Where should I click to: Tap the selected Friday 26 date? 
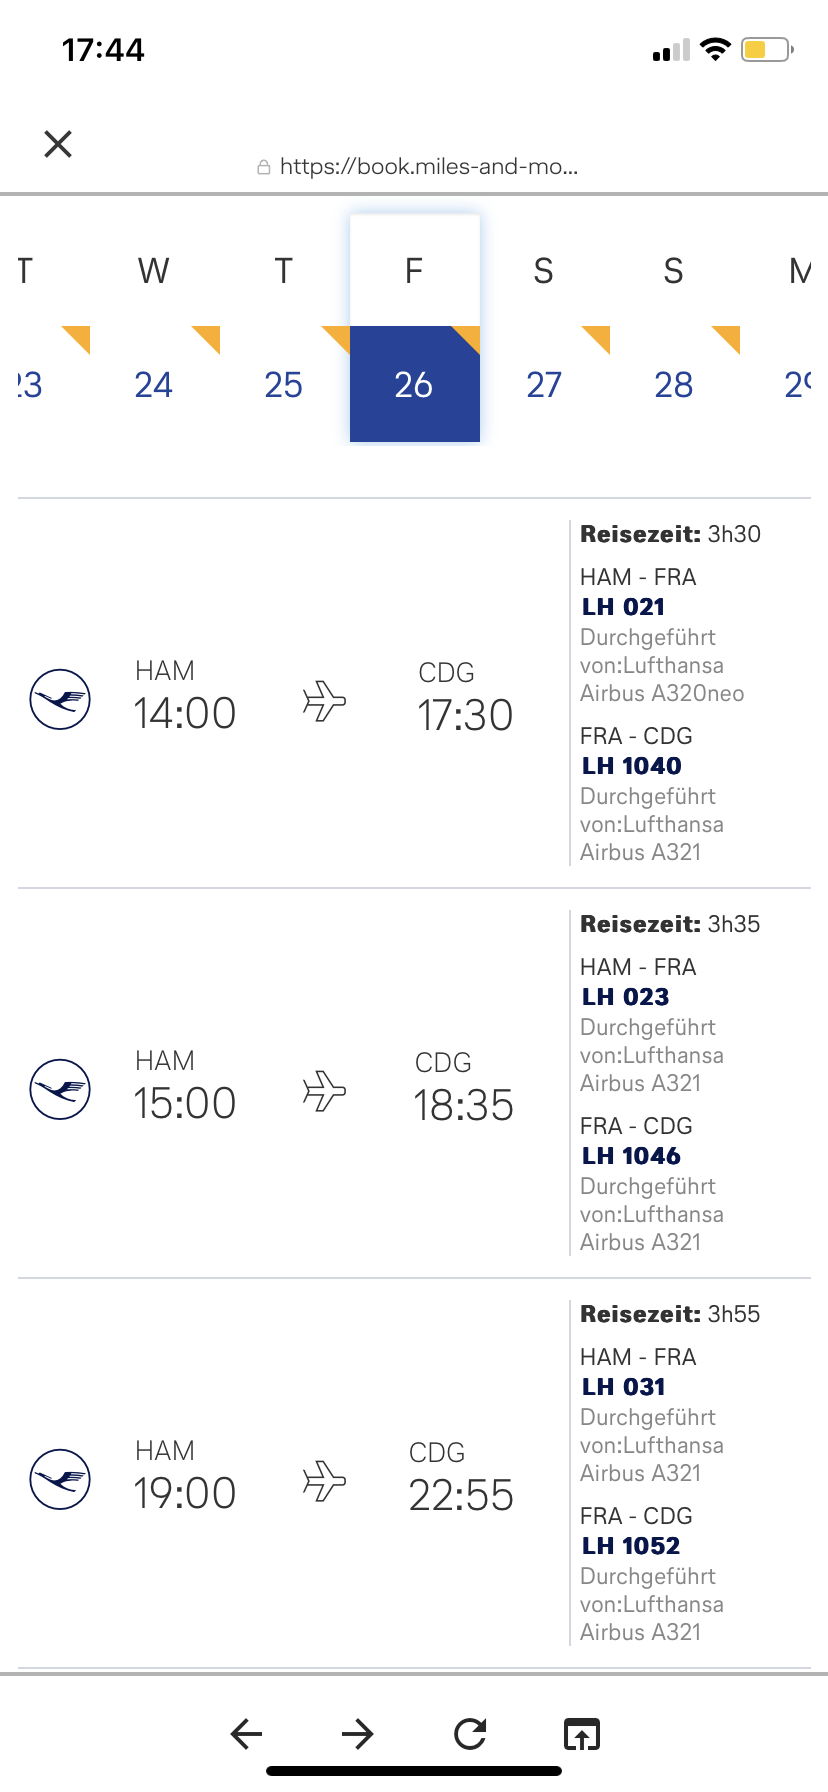coord(414,384)
